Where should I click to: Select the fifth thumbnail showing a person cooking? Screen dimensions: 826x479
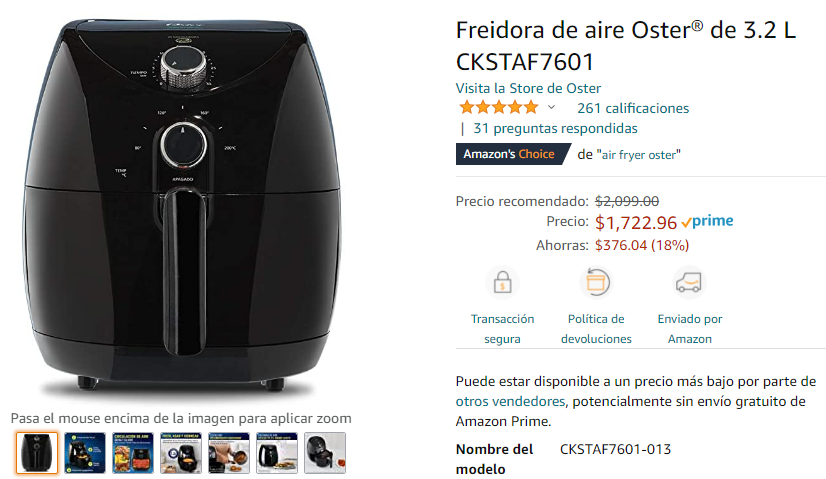coord(229,453)
